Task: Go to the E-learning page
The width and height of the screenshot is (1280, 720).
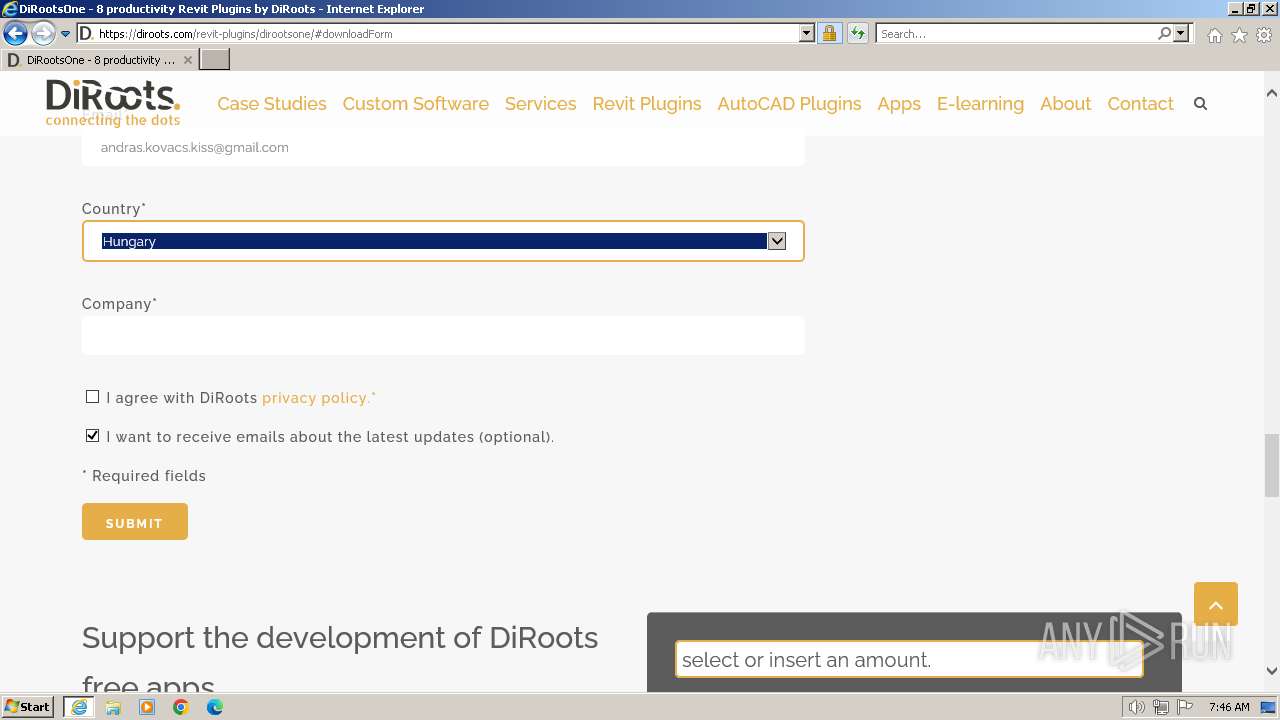Action: [980, 104]
